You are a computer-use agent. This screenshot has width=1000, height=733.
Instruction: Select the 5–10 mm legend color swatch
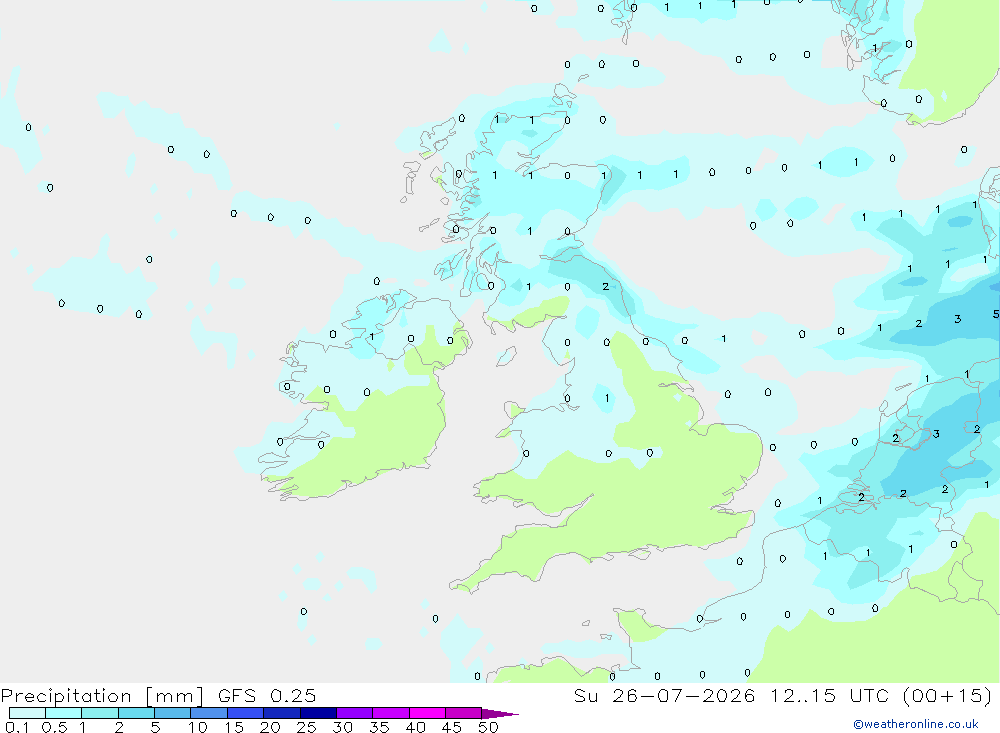(172, 713)
